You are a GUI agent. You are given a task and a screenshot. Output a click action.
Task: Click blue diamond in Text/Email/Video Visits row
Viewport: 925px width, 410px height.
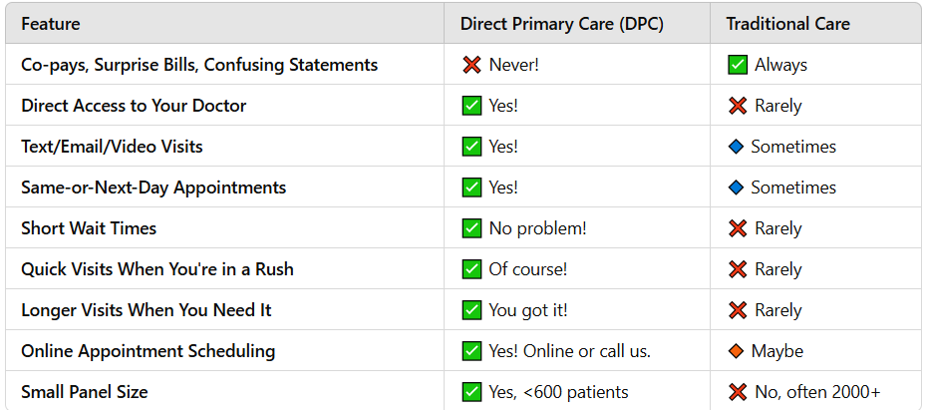737,147
